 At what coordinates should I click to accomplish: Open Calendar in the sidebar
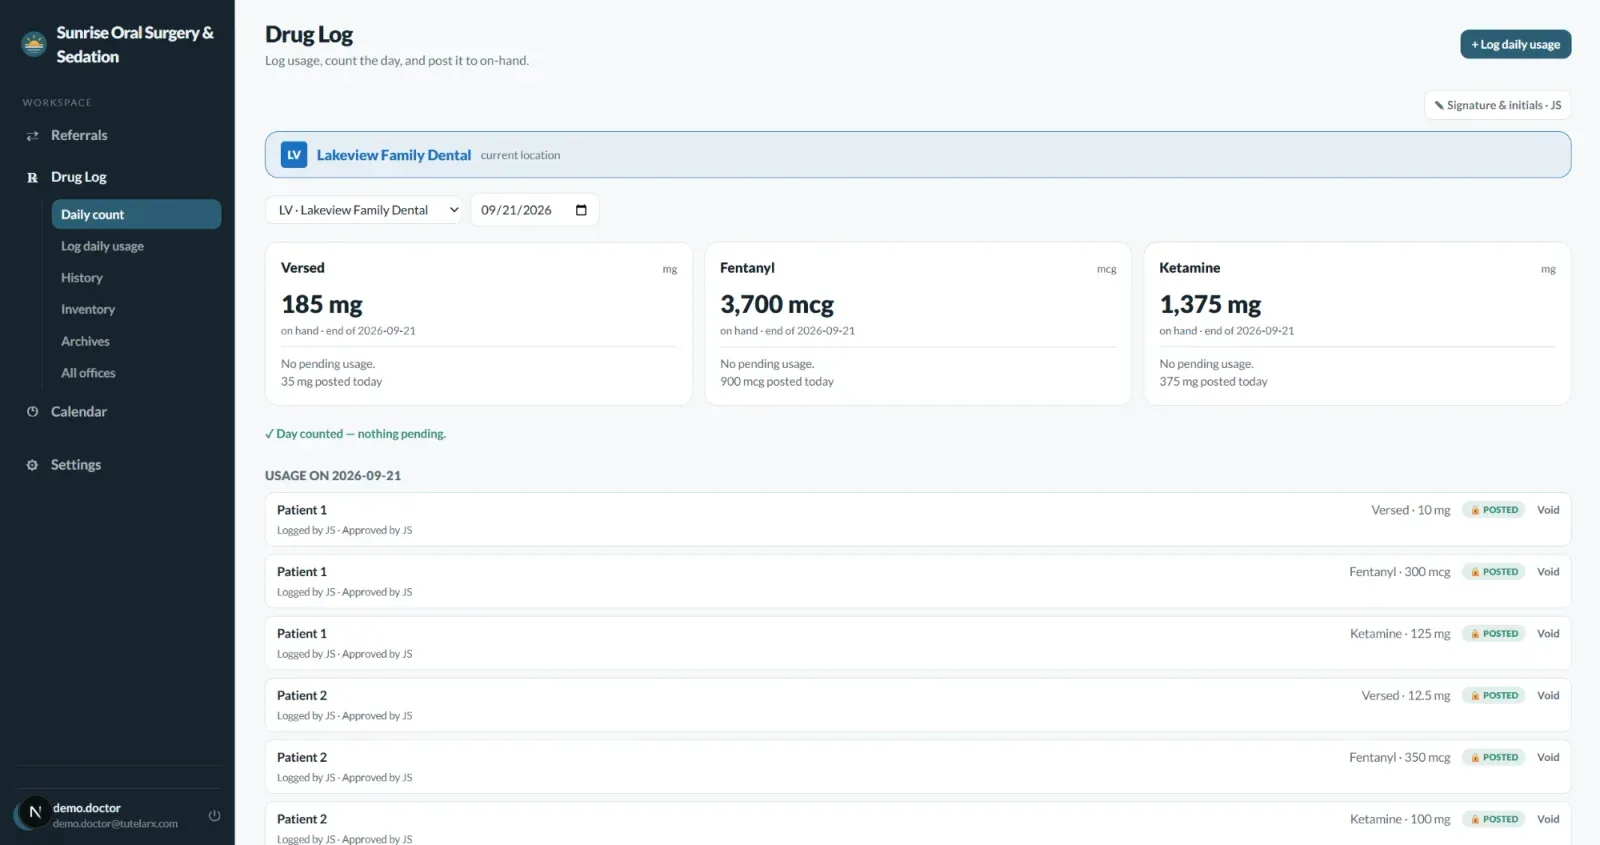point(79,412)
